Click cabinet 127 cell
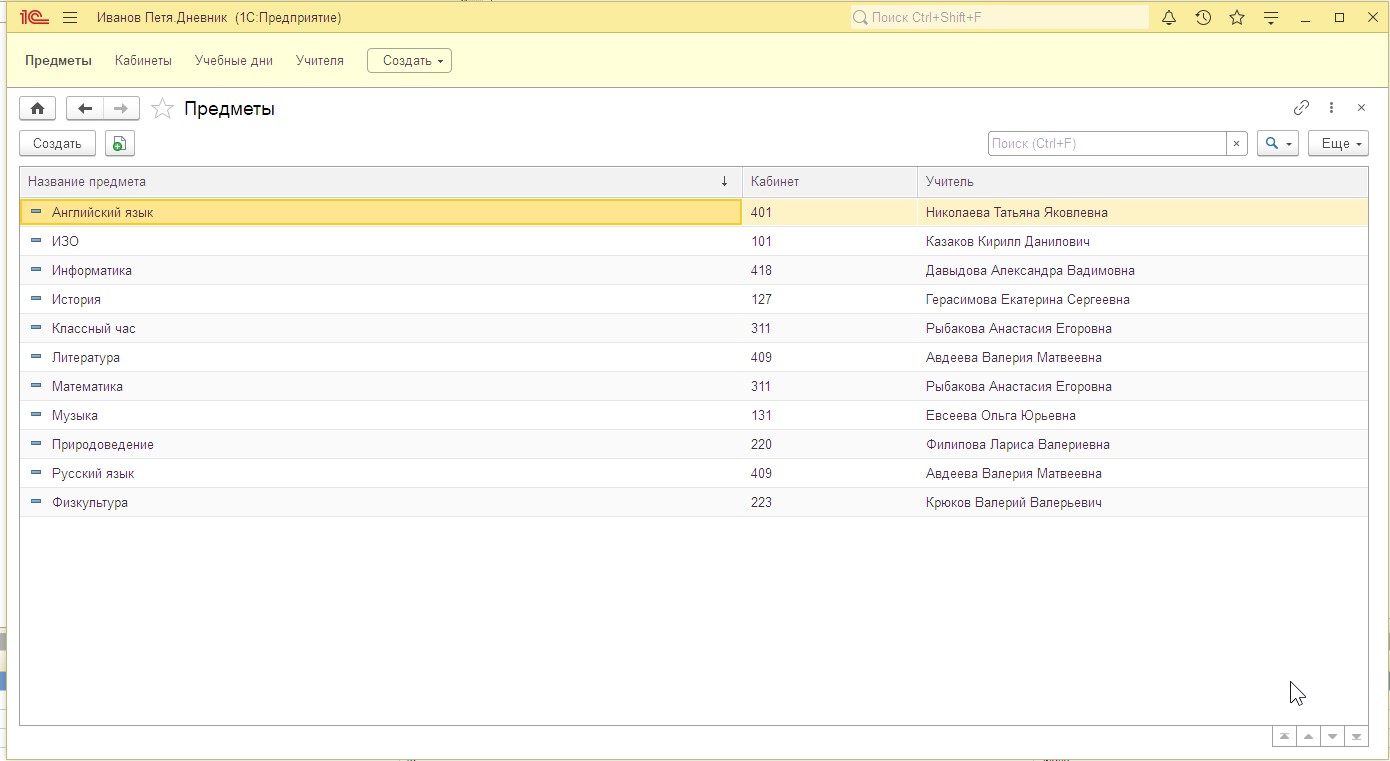This screenshot has width=1390, height=761. [830, 299]
